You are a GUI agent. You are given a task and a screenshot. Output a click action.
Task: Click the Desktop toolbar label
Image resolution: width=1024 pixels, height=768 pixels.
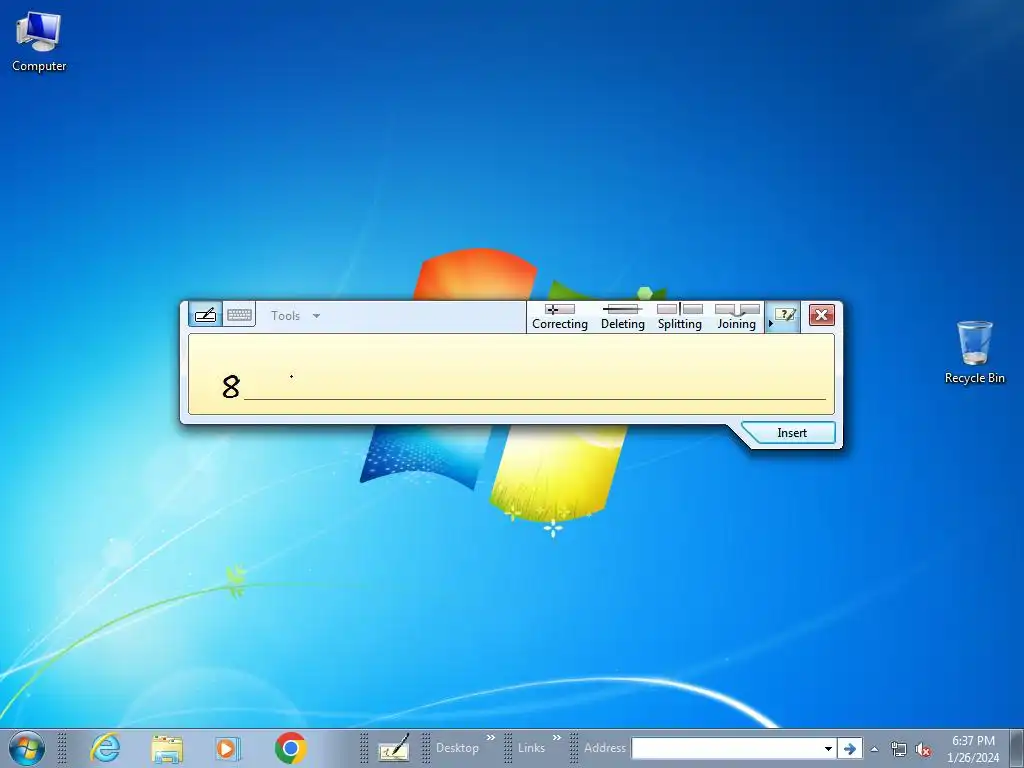tap(457, 748)
